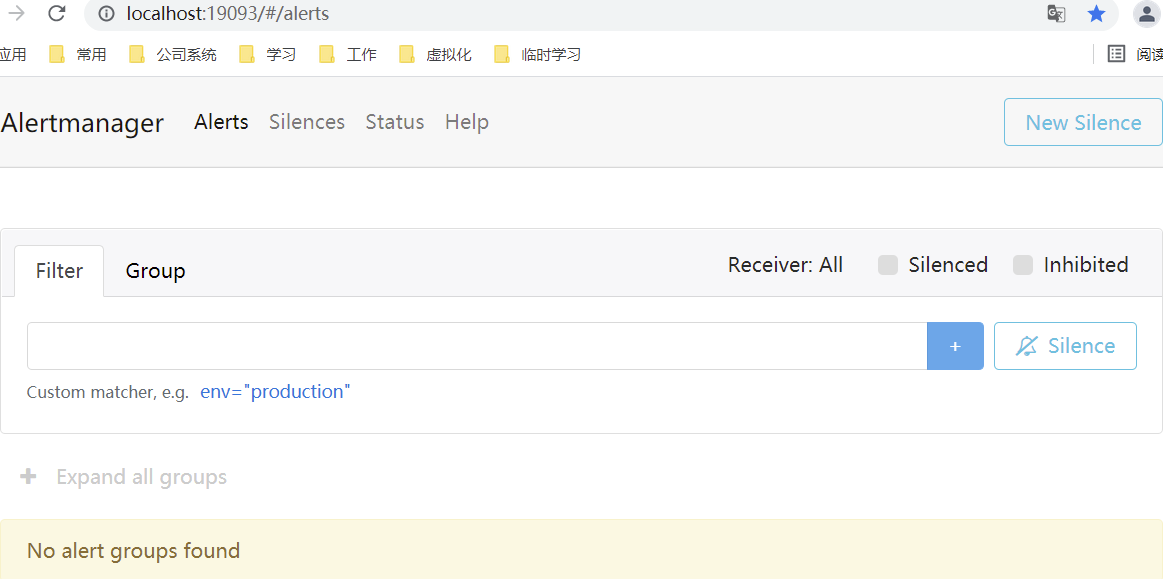The height and width of the screenshot is (579, 1163).
Task: Bookmark this page with the star icon
Action: coord(1096,13)
